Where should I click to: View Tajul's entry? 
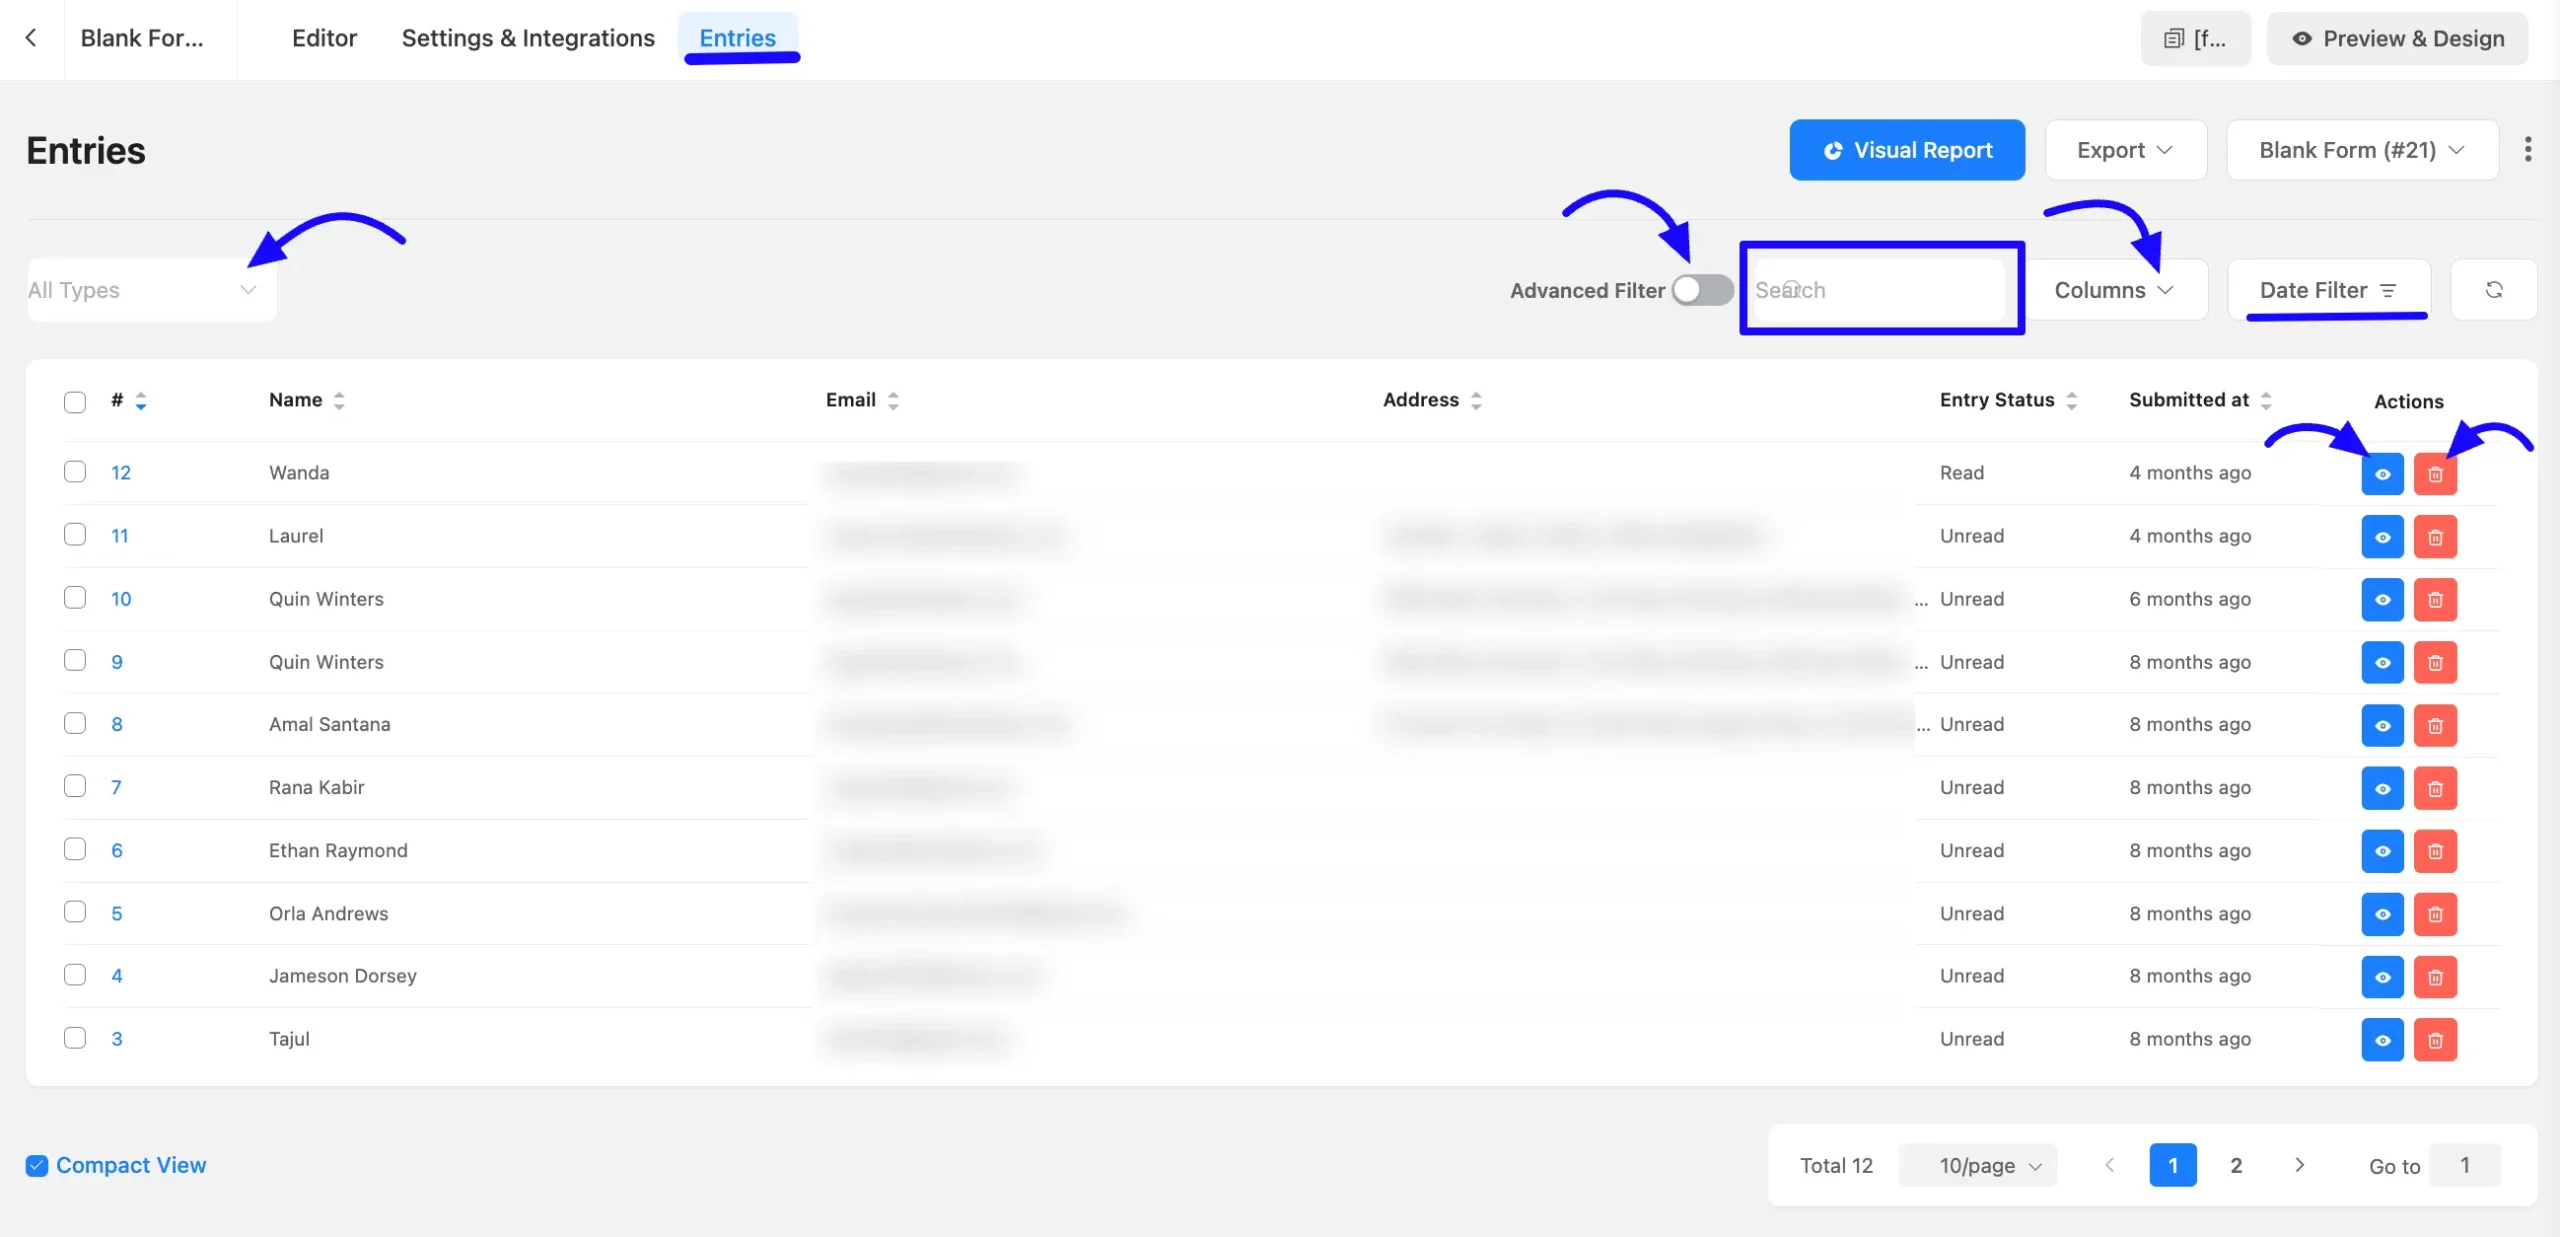coord(2382,1040)
